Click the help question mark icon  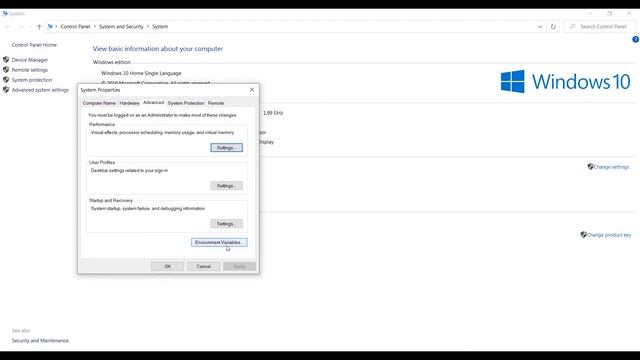point(636,40)
